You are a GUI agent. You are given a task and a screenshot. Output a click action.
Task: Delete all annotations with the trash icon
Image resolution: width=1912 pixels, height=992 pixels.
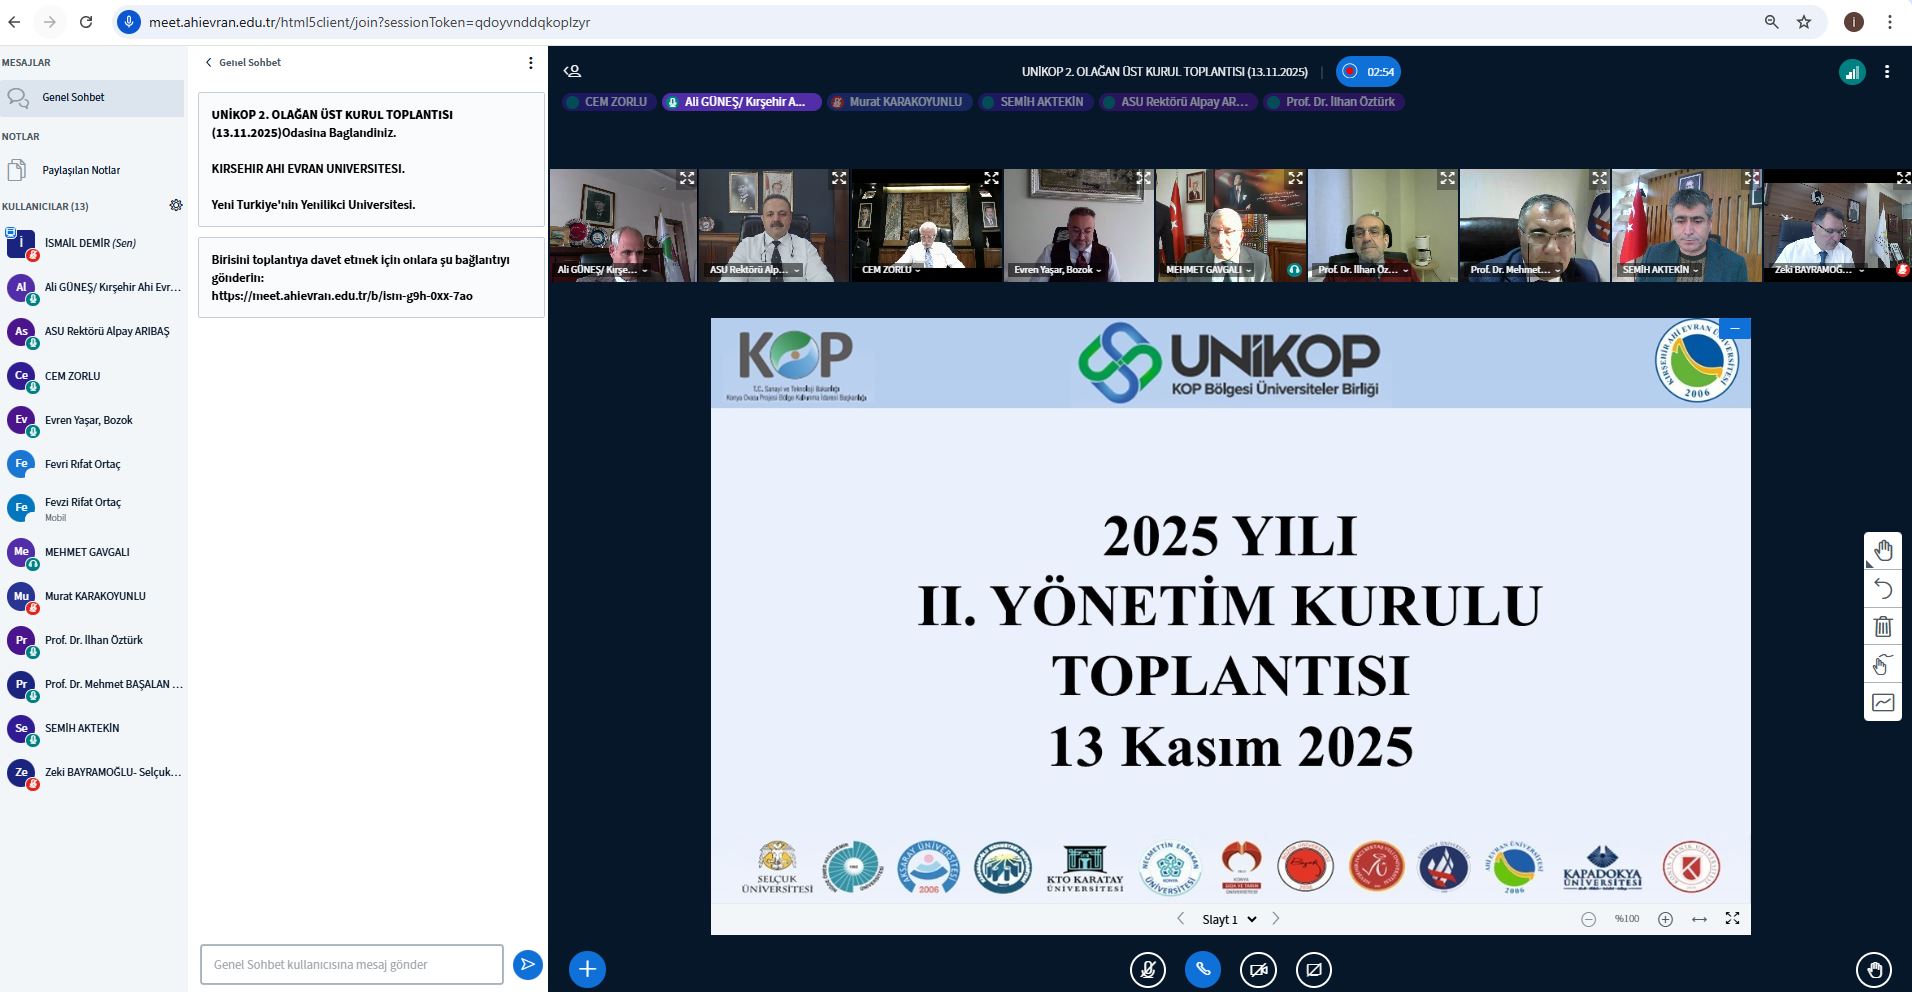coord(1884,626)
